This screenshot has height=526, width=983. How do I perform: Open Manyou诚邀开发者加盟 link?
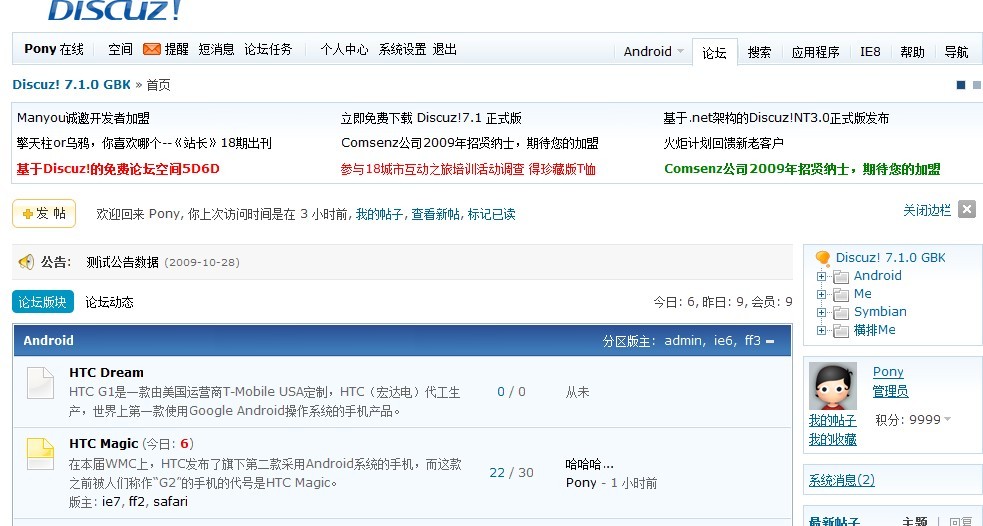point(83,118)
